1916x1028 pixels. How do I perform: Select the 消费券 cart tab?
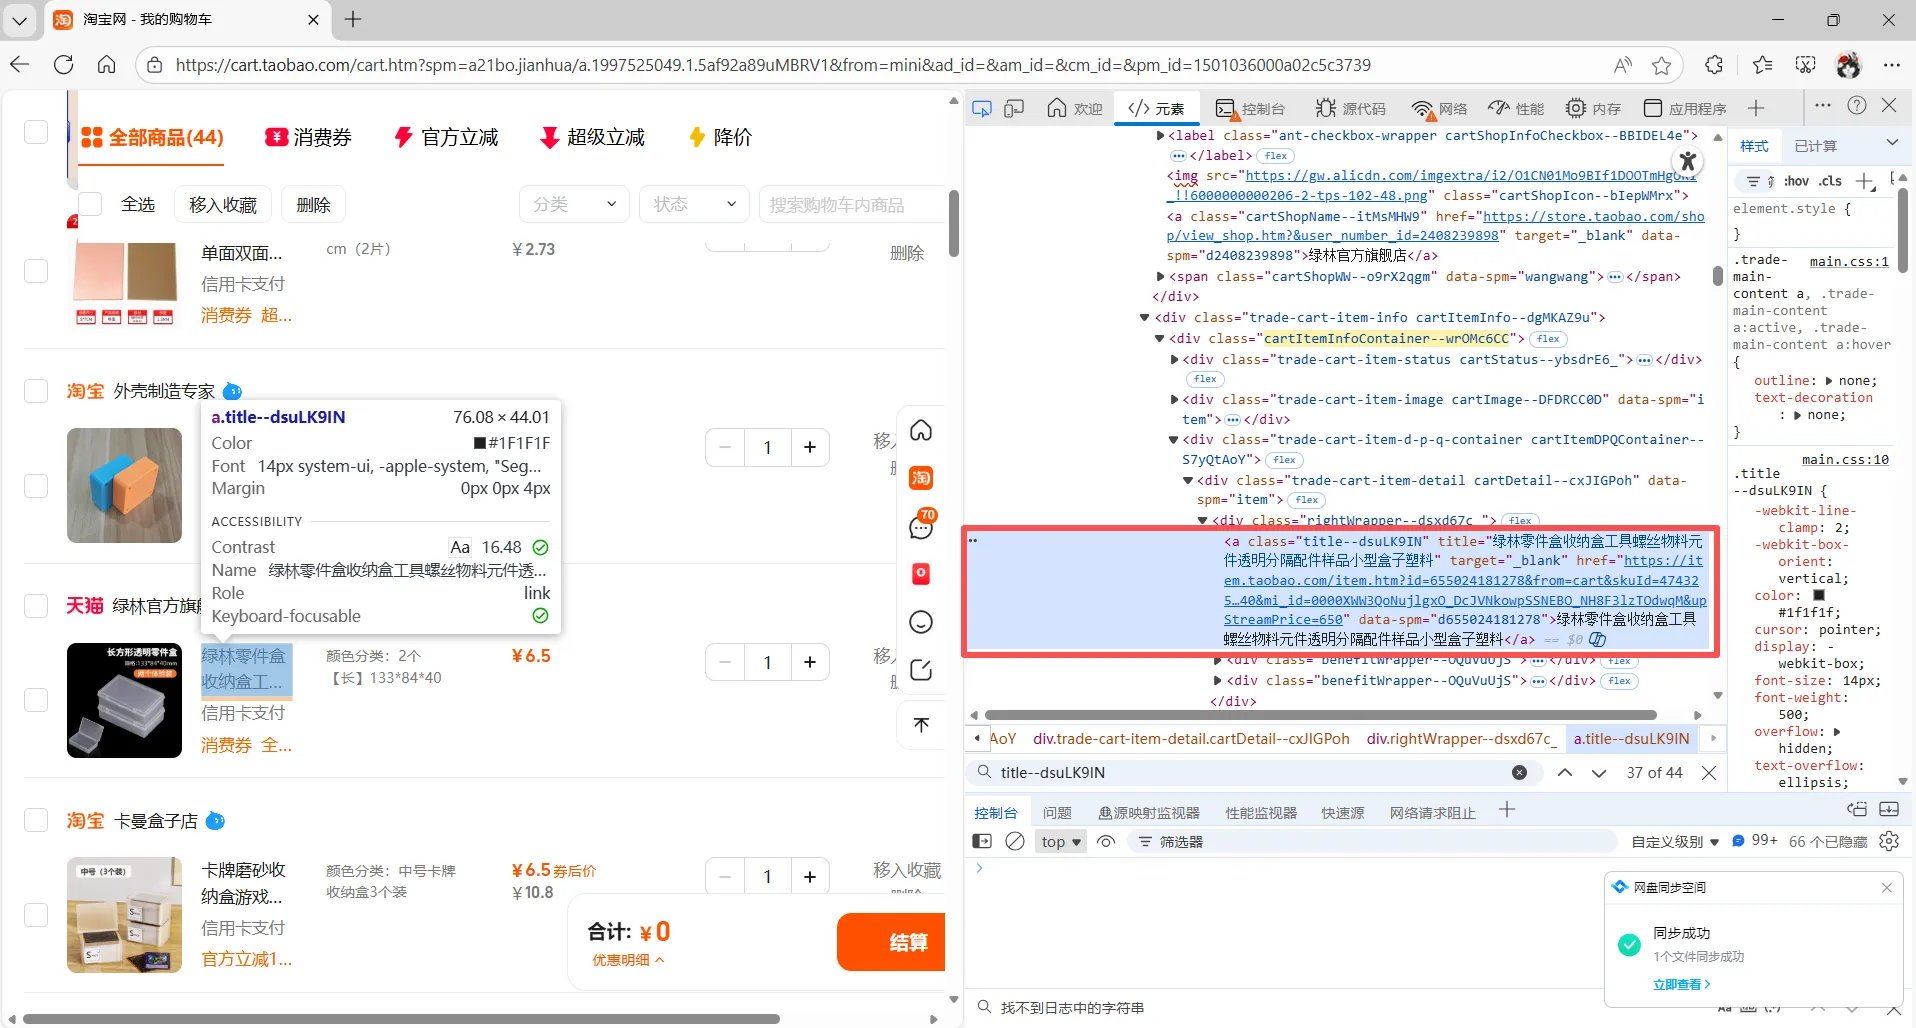pos(308,137)
